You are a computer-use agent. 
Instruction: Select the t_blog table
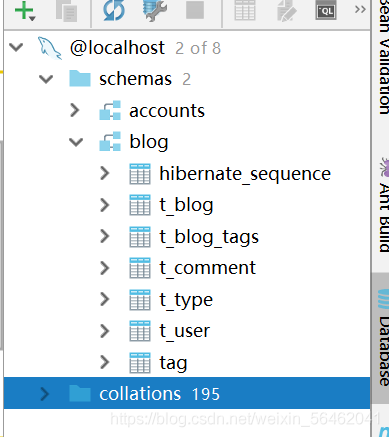click(186, 205)
